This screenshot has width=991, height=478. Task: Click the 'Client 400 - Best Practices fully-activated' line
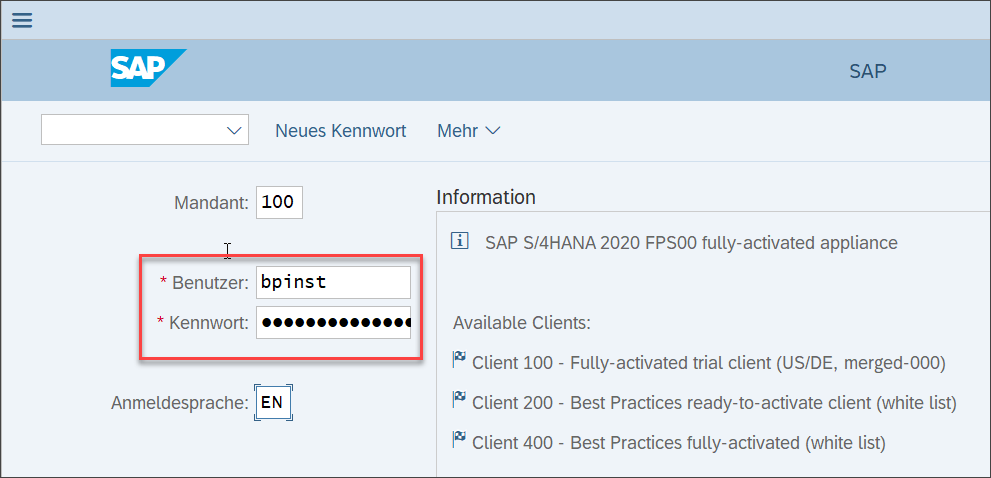(679, 441)
